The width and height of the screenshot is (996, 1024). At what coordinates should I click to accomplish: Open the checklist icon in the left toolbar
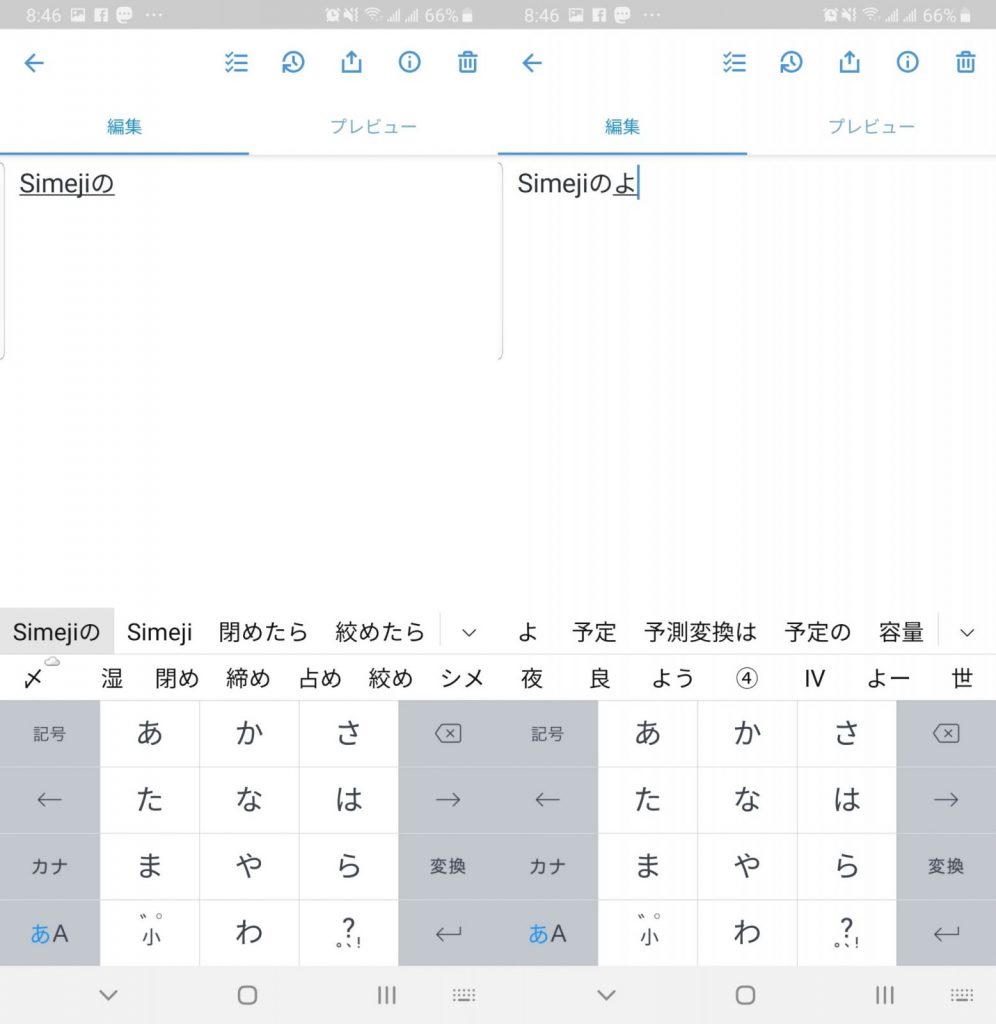tap(236, 63)
